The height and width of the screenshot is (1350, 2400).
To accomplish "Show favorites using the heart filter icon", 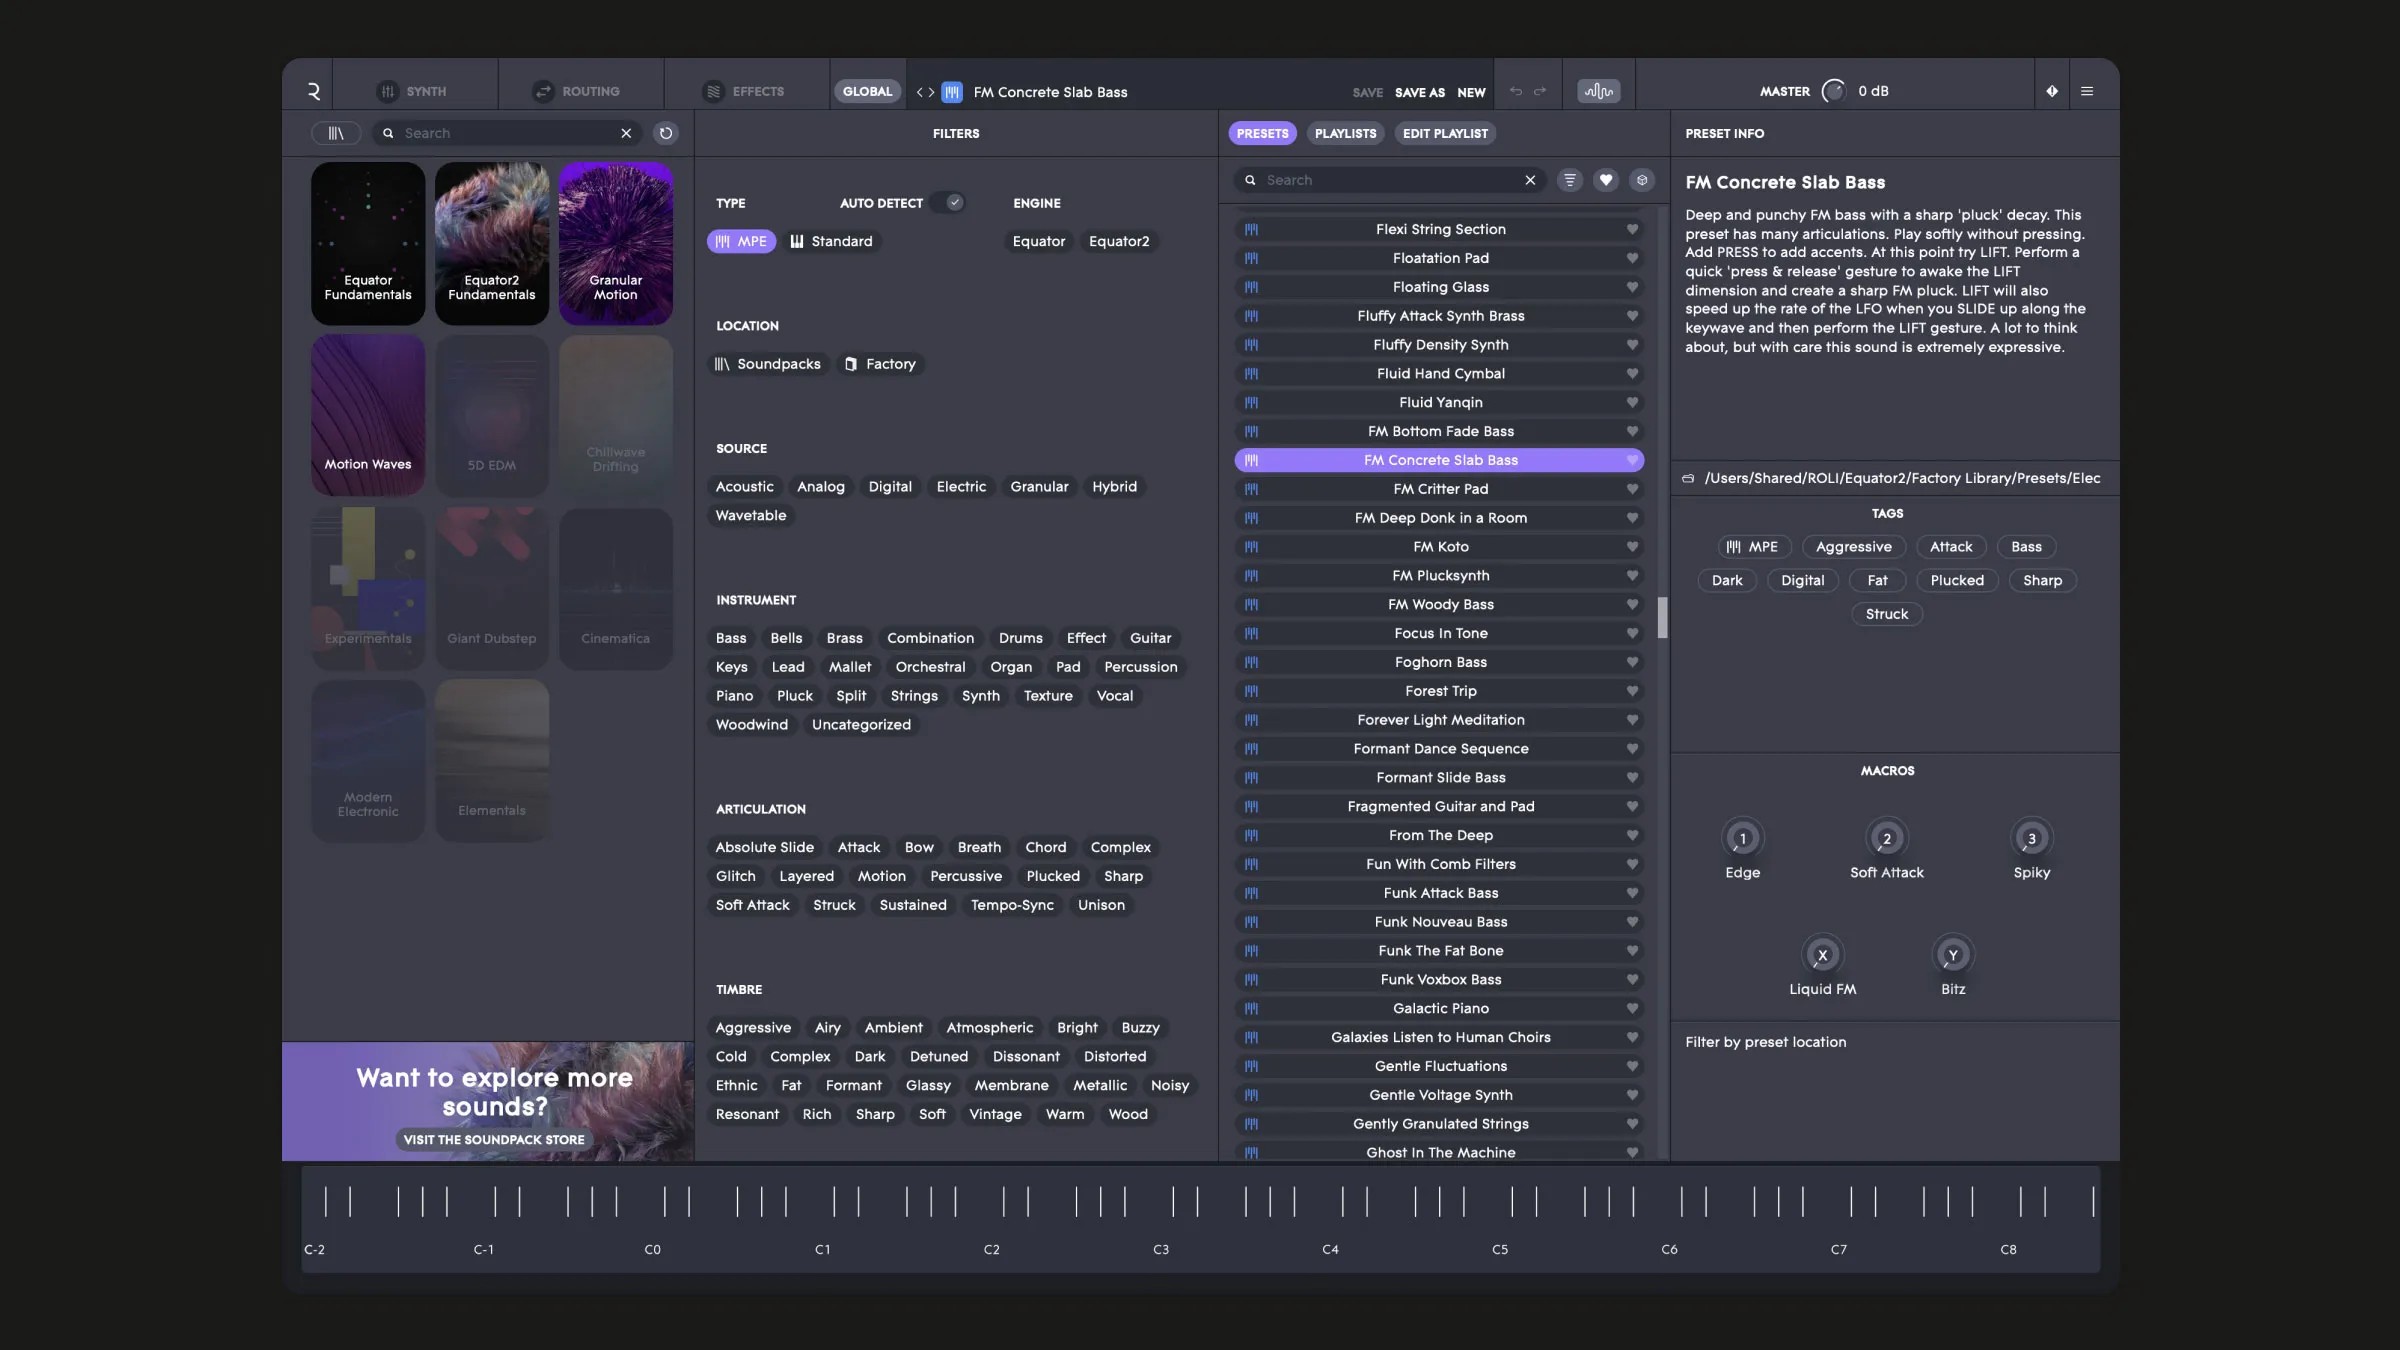I will (x=1606, y=180).
